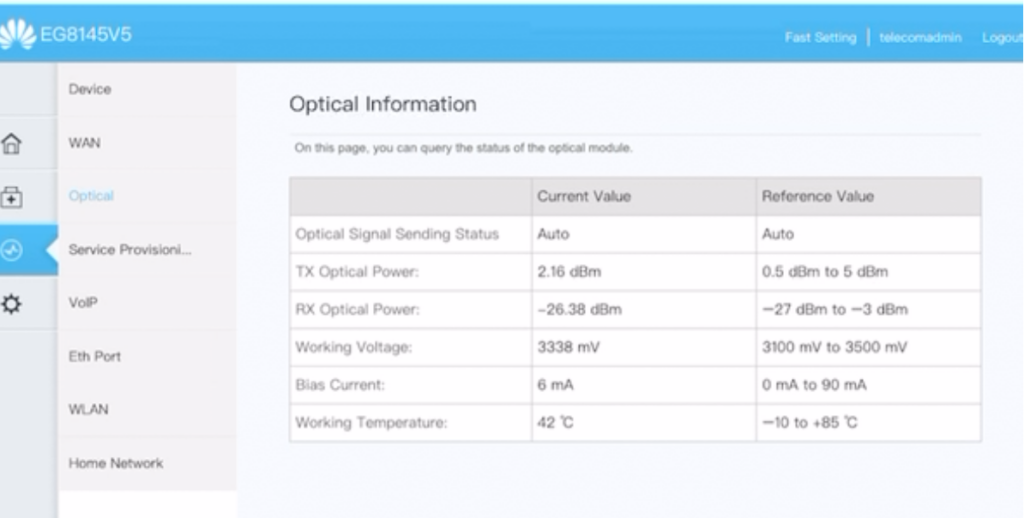
Task: Click the Reference Value column header
Action: click(818, 197)
